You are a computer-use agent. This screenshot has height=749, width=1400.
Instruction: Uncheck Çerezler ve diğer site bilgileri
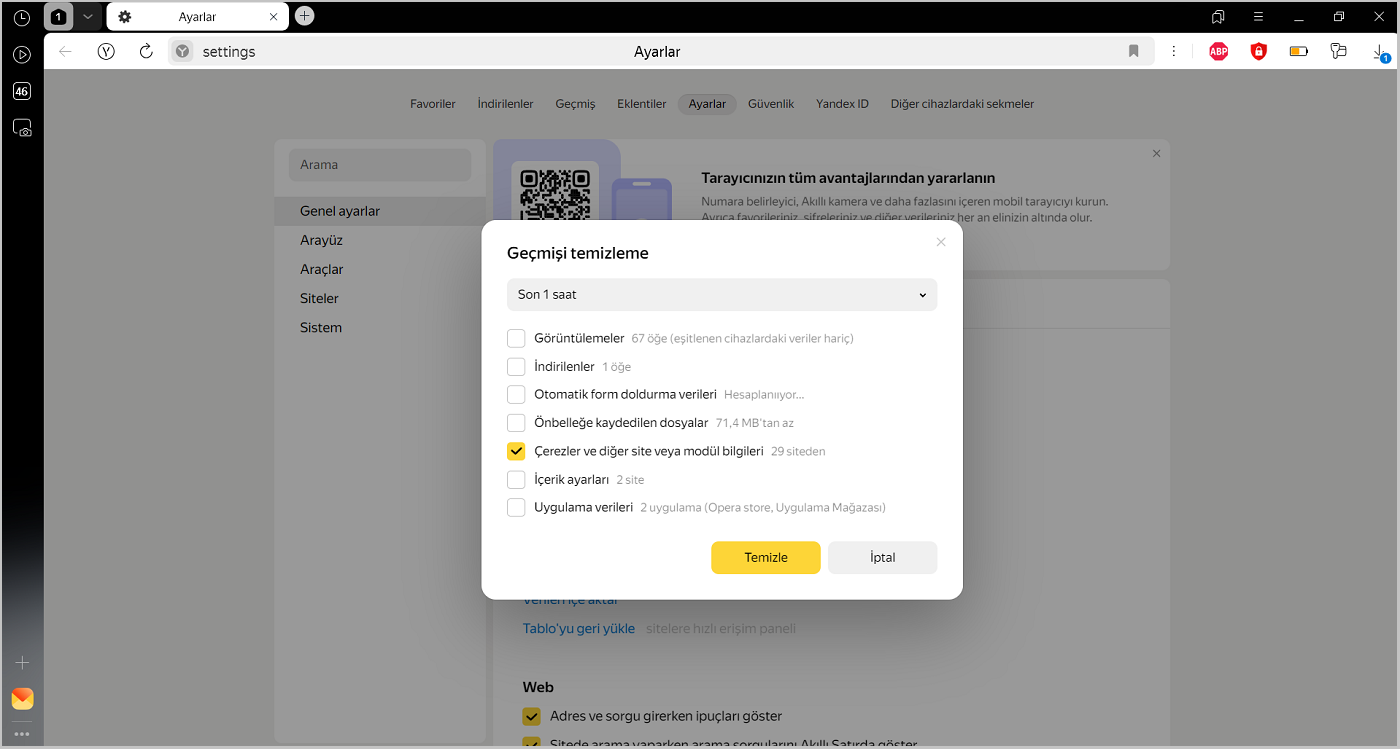coord(516,451)
